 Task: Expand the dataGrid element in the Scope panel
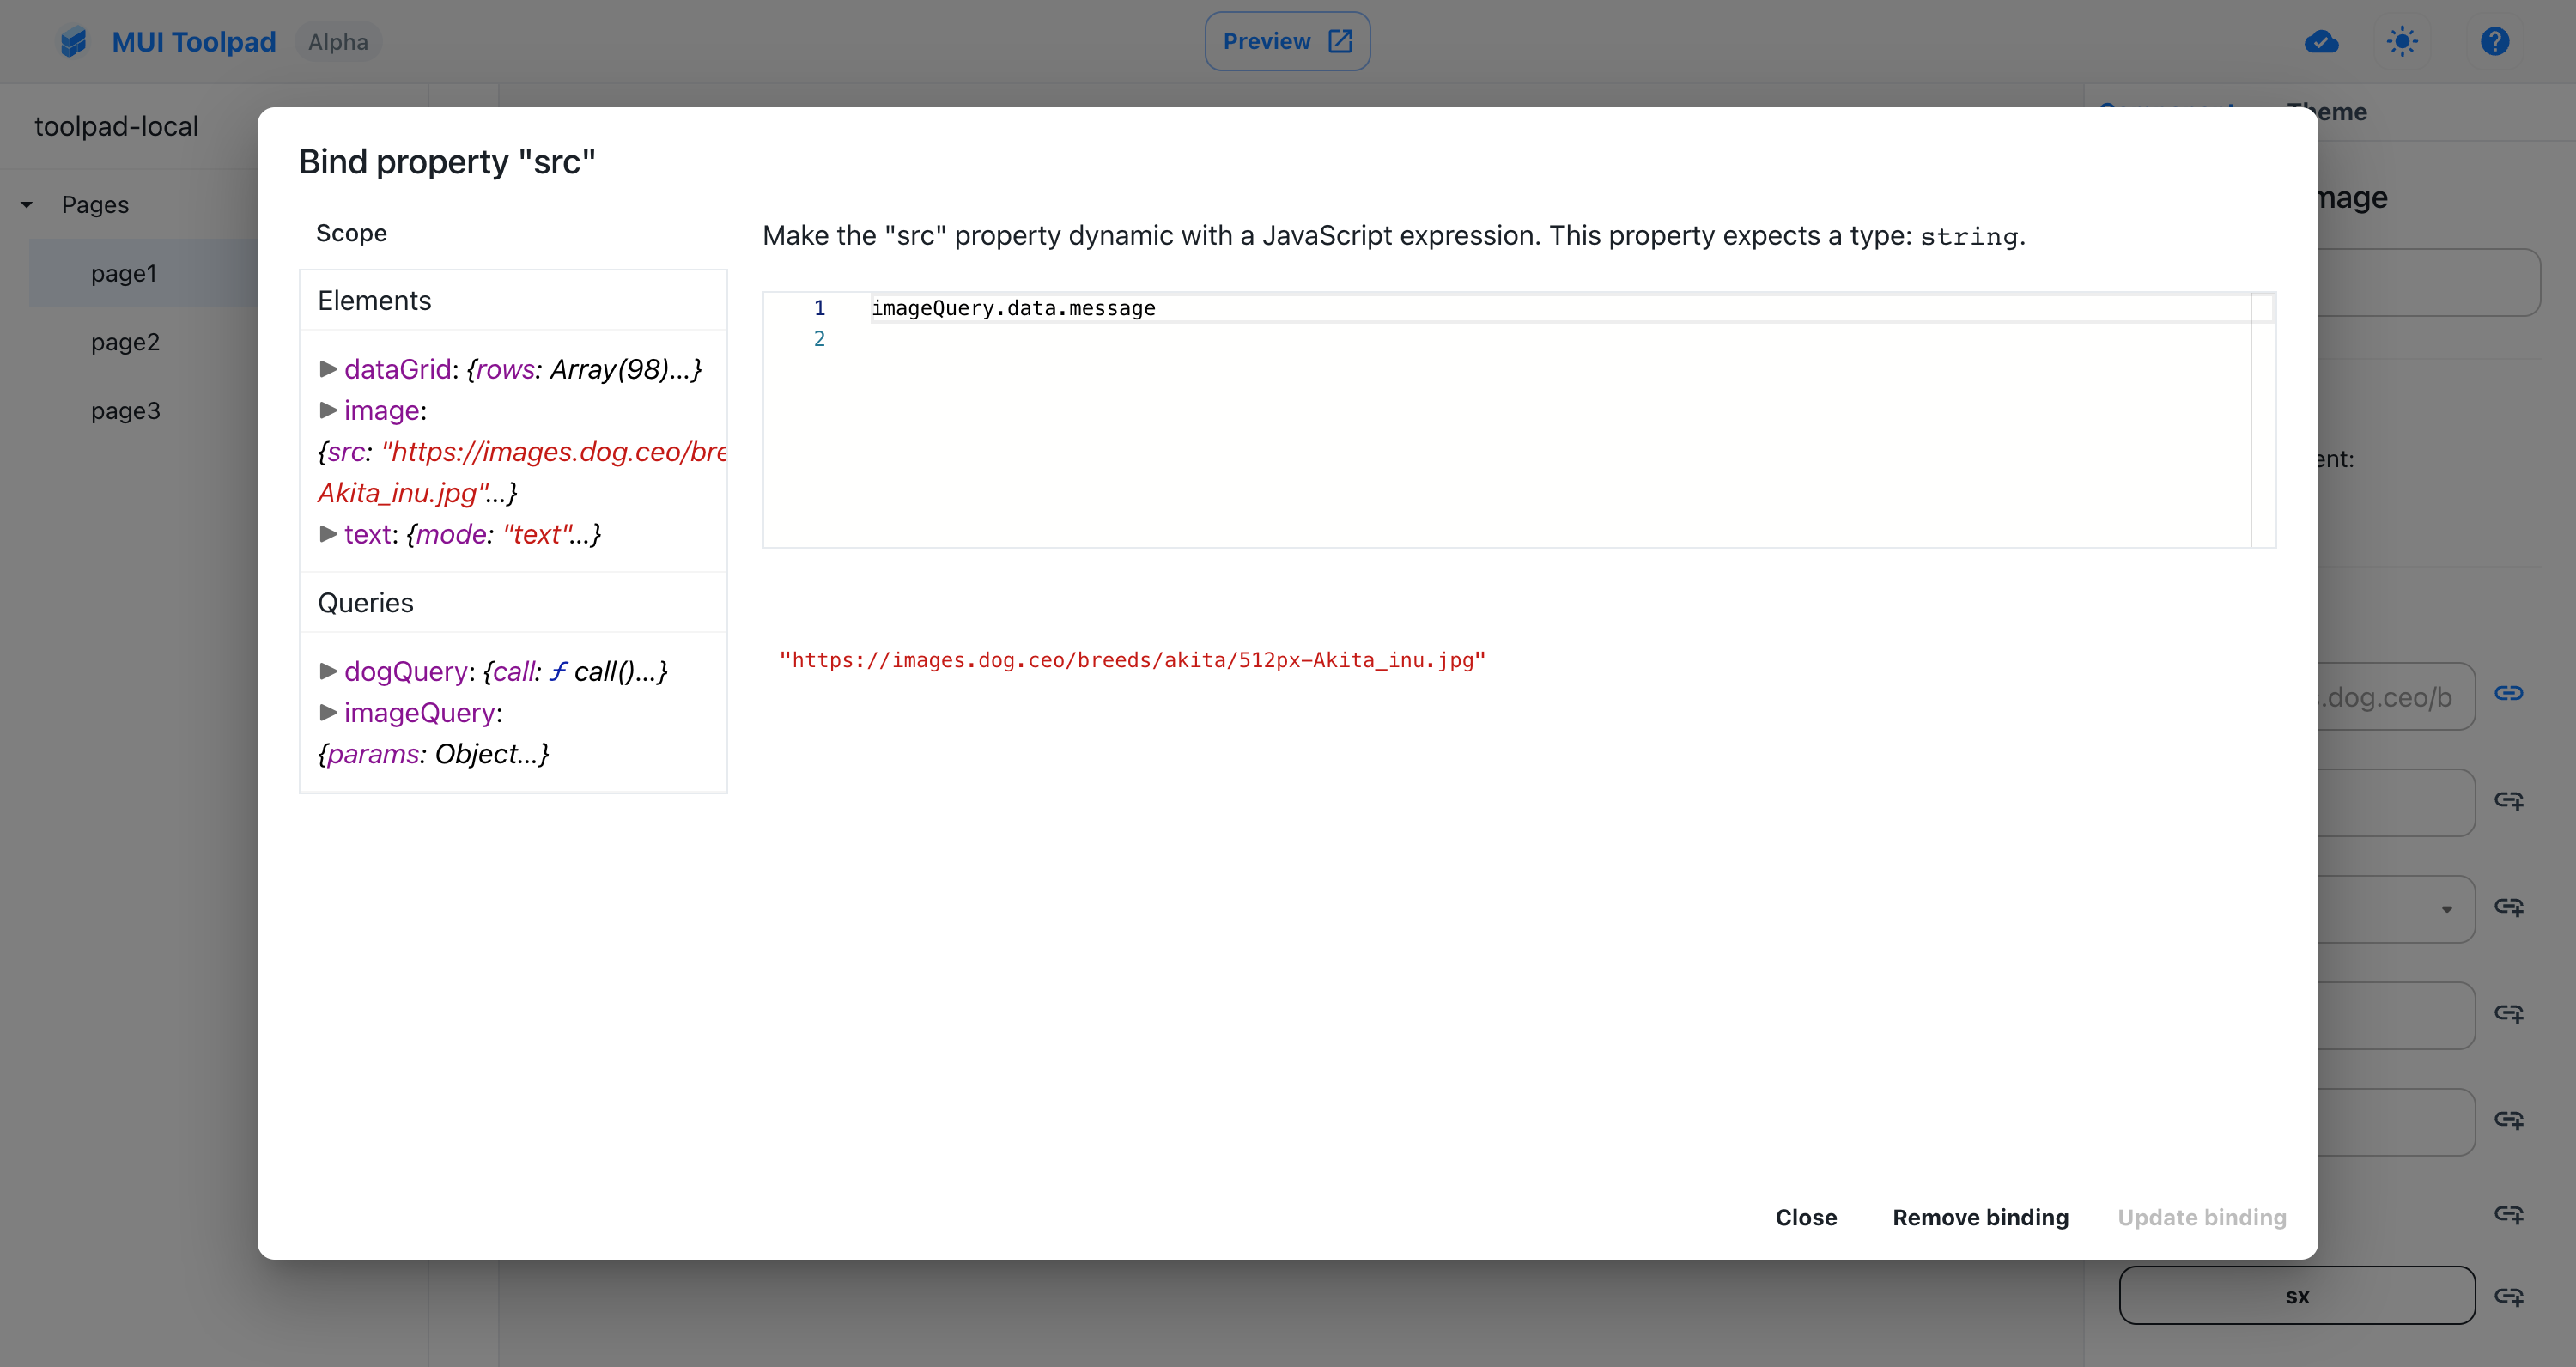pos(328,369)
